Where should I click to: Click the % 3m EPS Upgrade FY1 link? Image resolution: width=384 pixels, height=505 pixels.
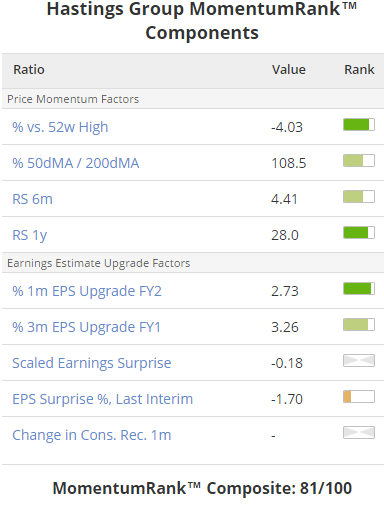pyautogui.click(x=86, y=327)
